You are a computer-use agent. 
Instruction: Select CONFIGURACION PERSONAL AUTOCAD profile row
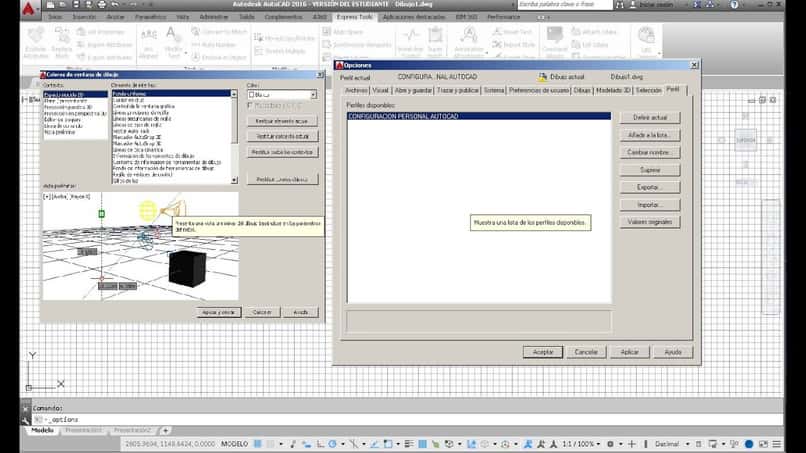[x=479, y=116]
